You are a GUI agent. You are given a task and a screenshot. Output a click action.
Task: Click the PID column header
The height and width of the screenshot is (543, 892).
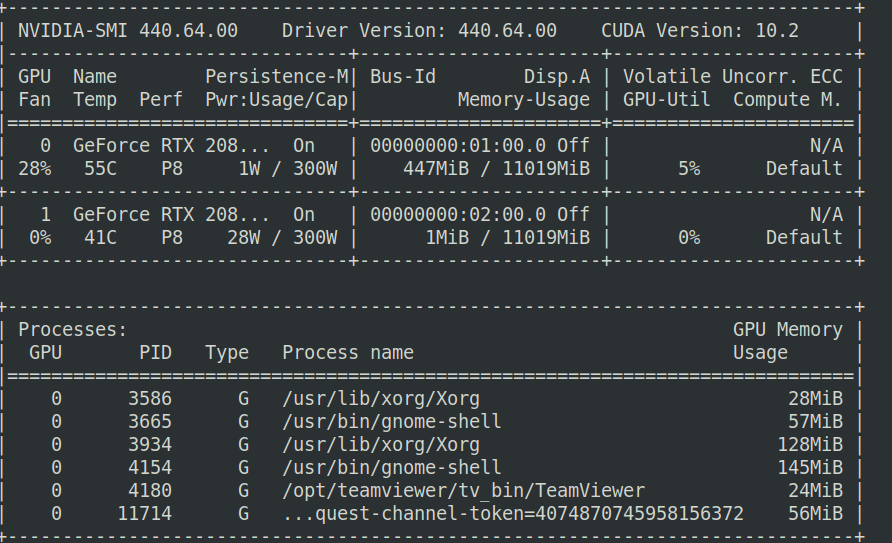pyautogui.click(x=155, y=353)
